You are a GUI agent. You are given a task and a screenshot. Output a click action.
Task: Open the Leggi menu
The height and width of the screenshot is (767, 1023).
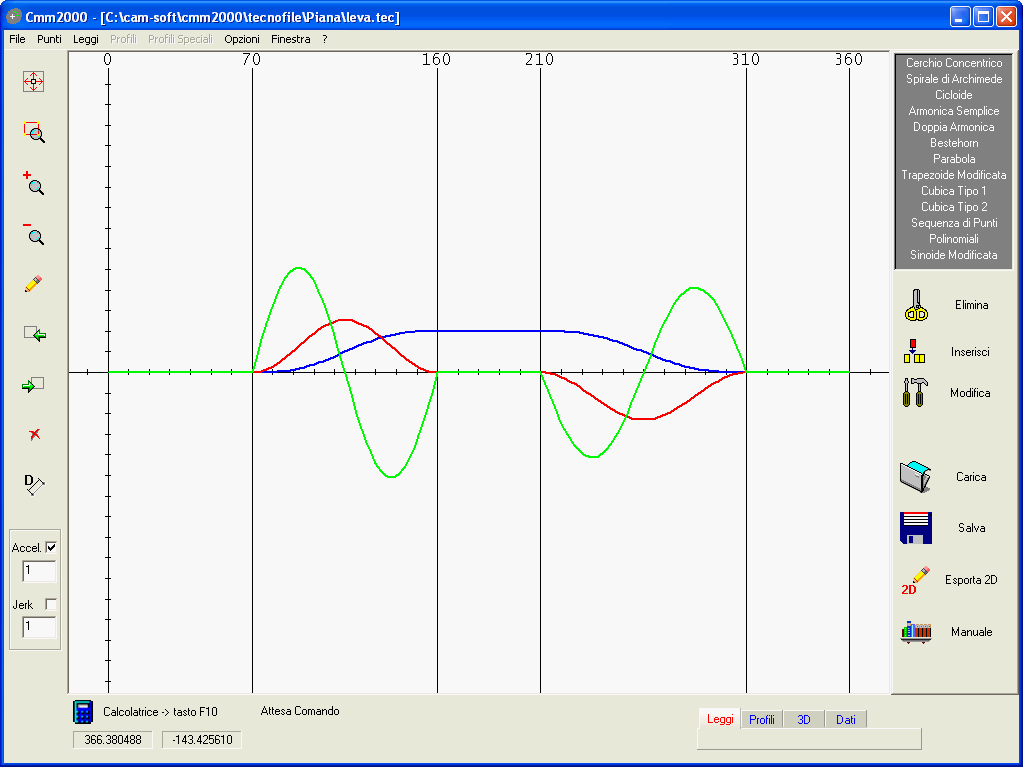85,39
